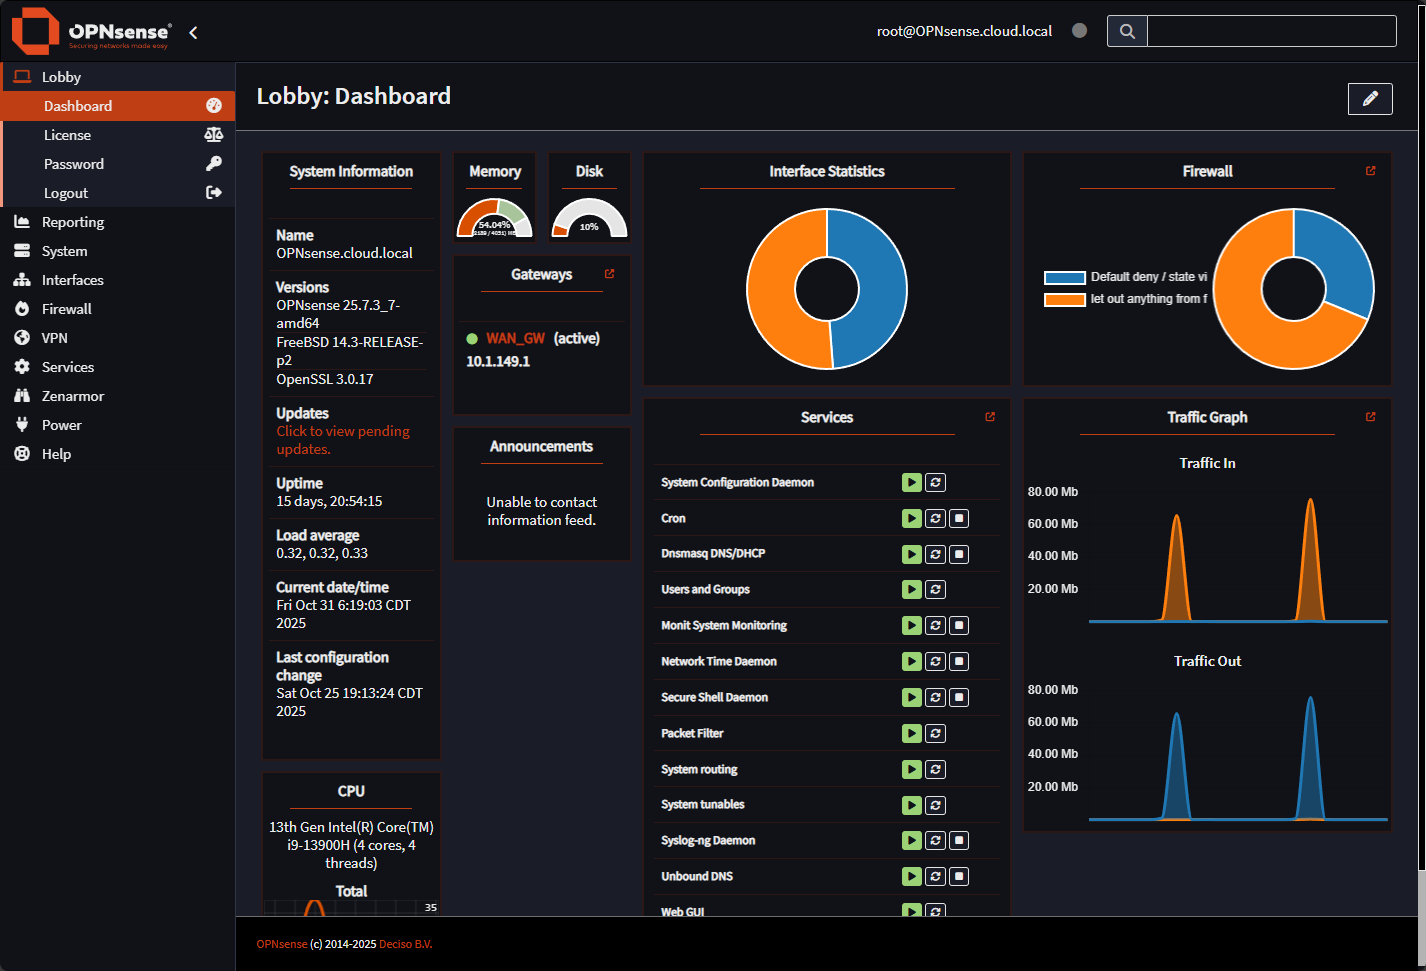Expand the Reporting menu
Image resolution: width=1426 pixels, height=971 pixels.
tap(118, 222)
